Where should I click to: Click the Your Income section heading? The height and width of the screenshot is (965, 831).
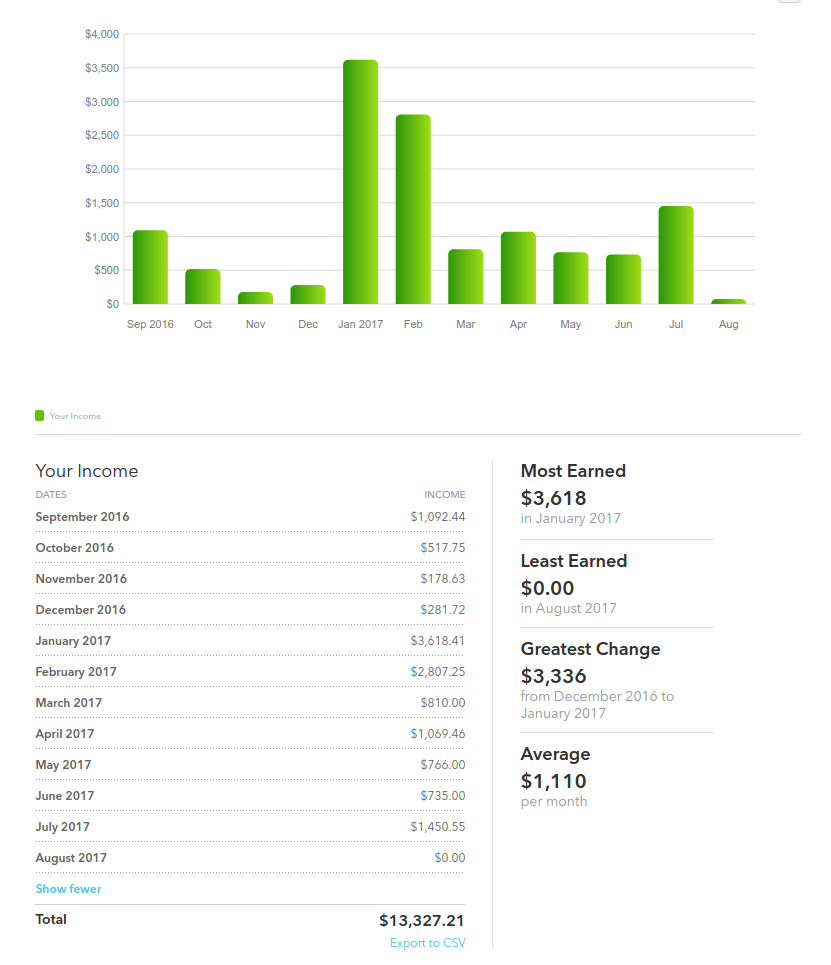point(87,471)
